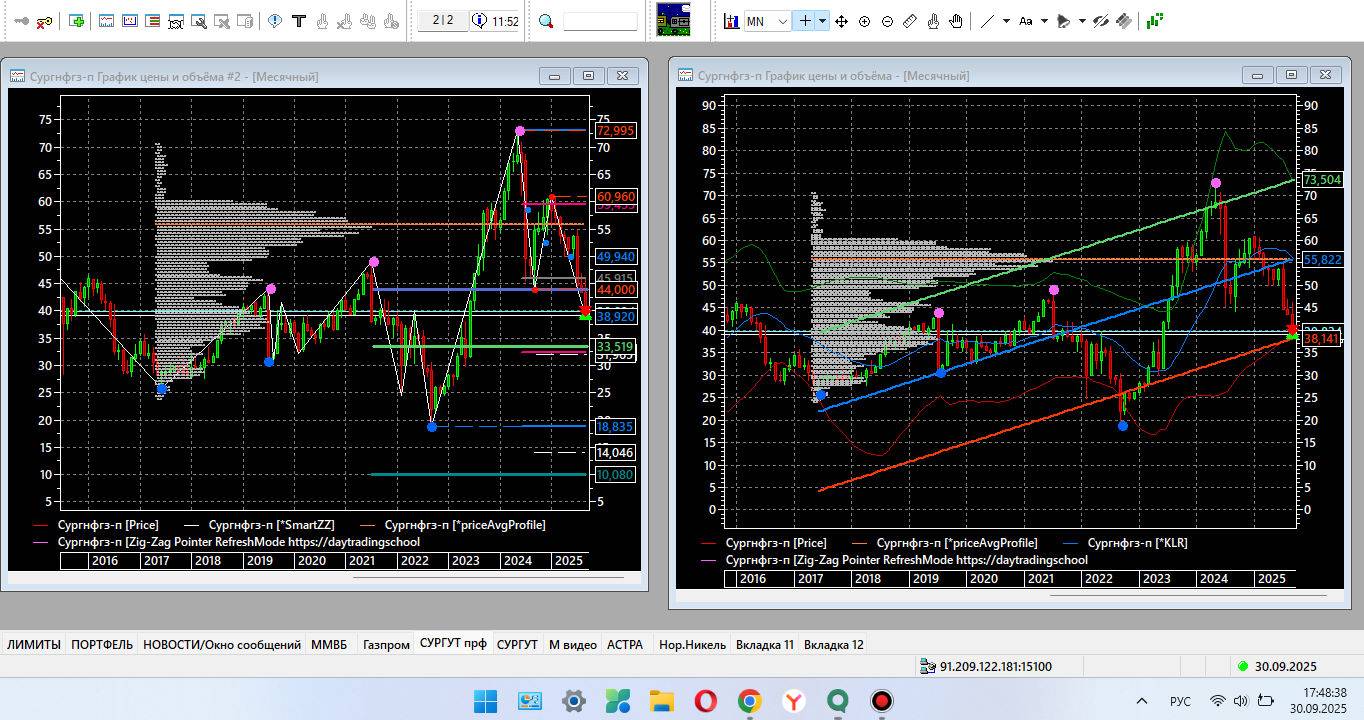Click the bold T text icon
This screenshot has width=1364, height=720.
[x=298, y=21]
